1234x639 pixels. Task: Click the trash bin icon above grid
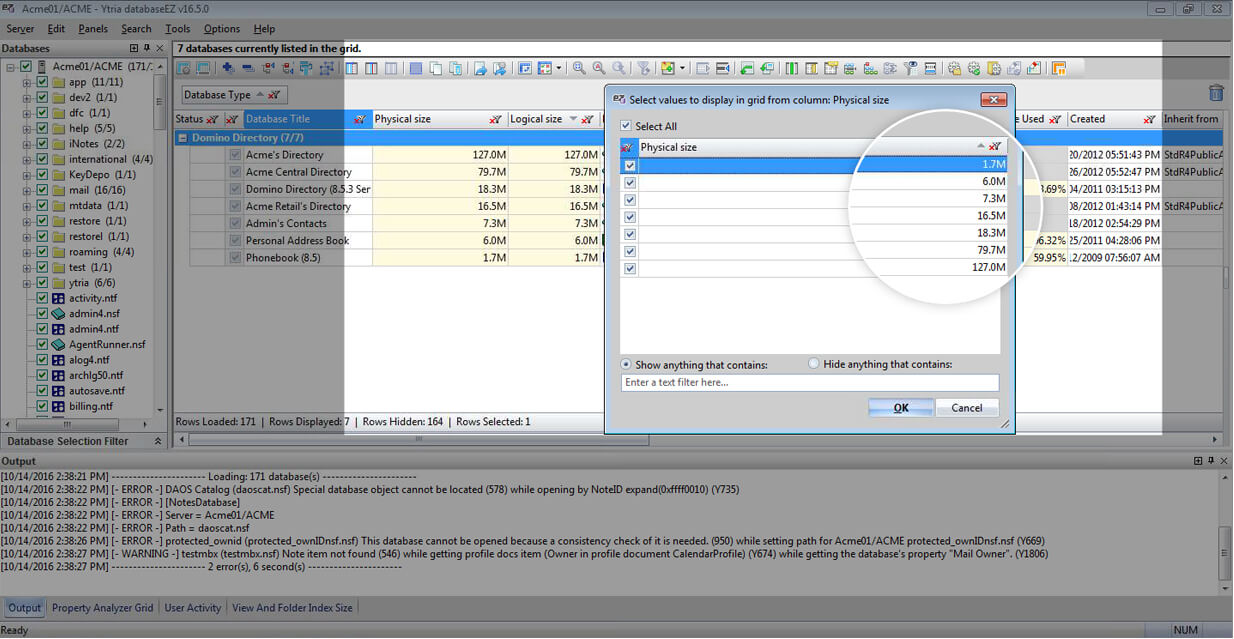(1216, 93)
